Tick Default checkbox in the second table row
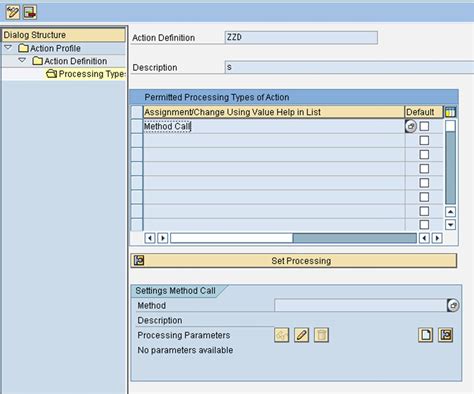This screenshot has height=394, width=474. (x=424, y=140)
